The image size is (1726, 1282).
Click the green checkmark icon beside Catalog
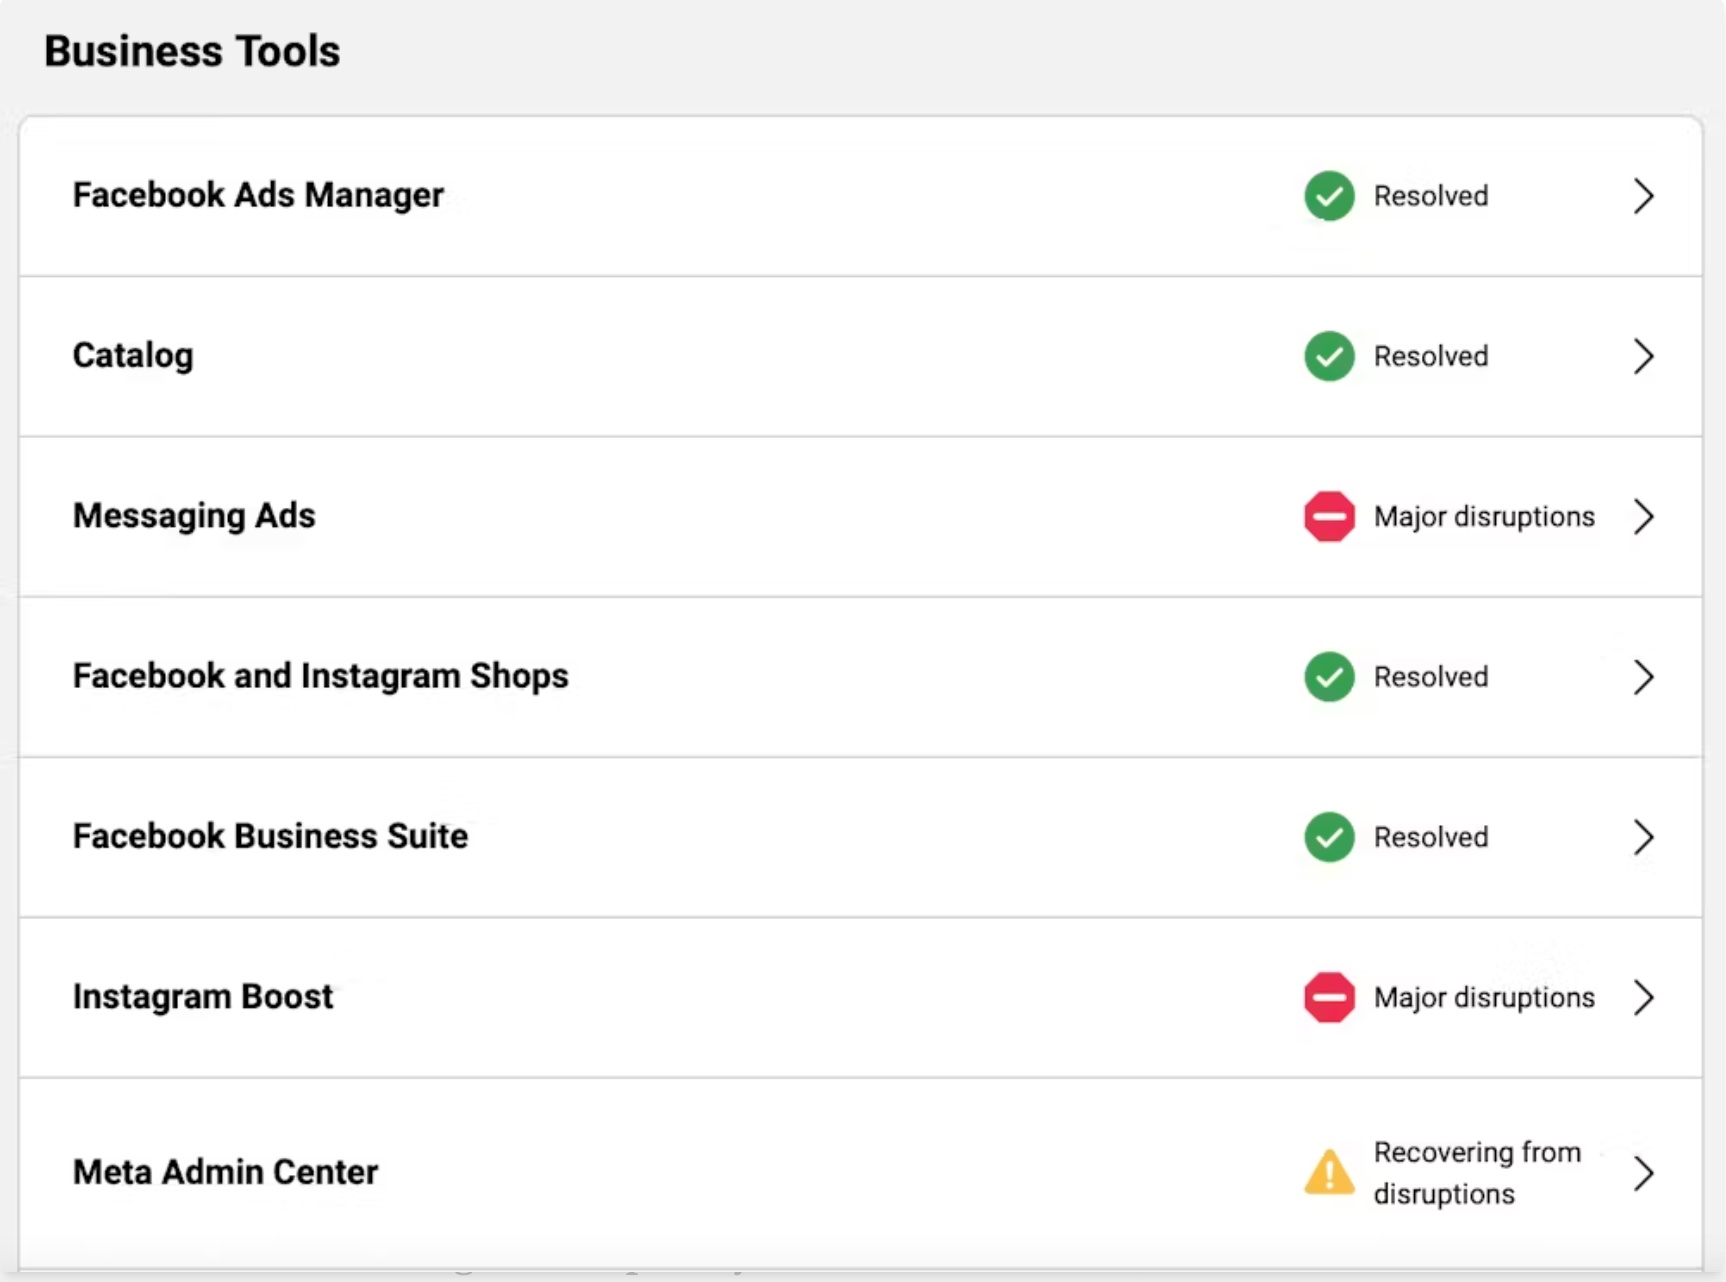tap(1329, 356)
